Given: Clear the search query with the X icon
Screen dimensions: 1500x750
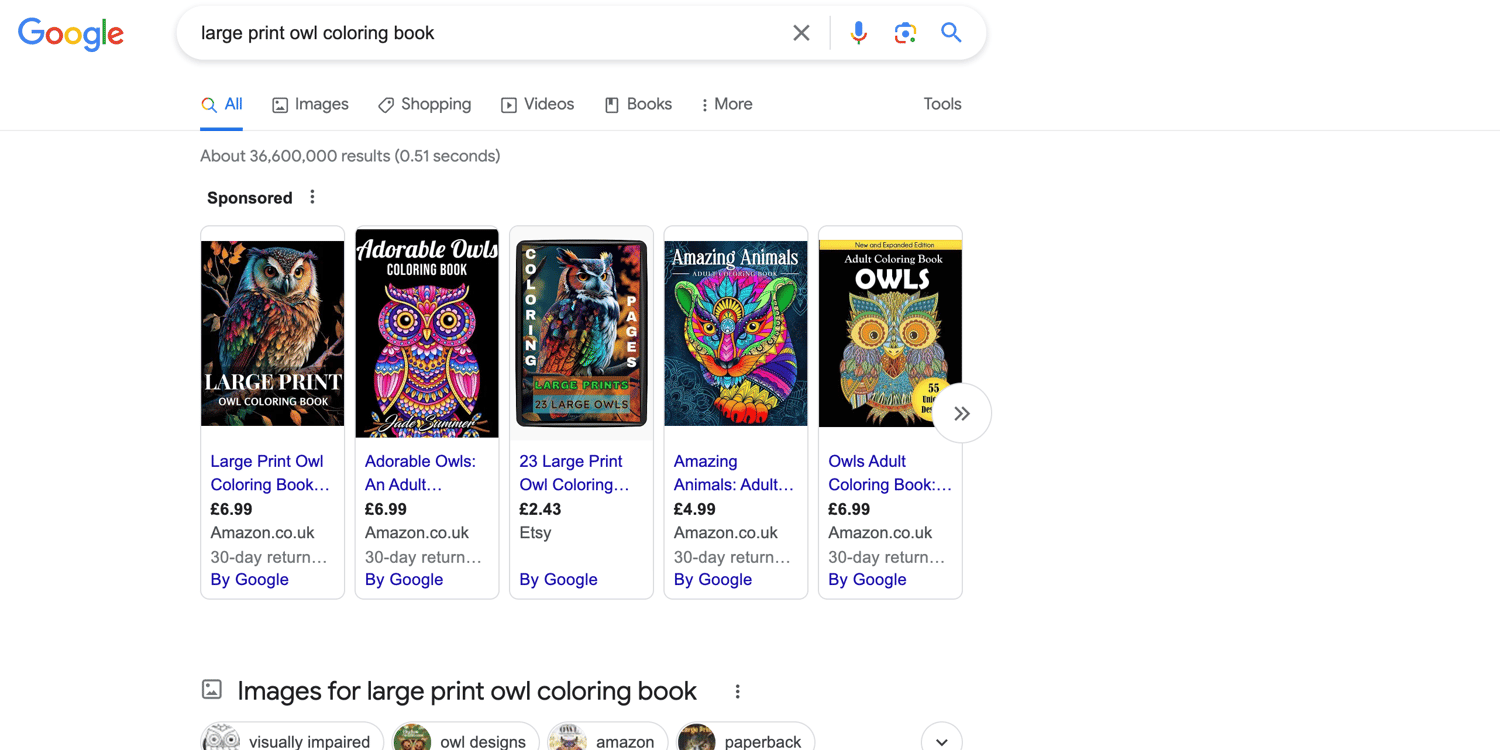Looking at the screenshot, I should click(801, 32).
